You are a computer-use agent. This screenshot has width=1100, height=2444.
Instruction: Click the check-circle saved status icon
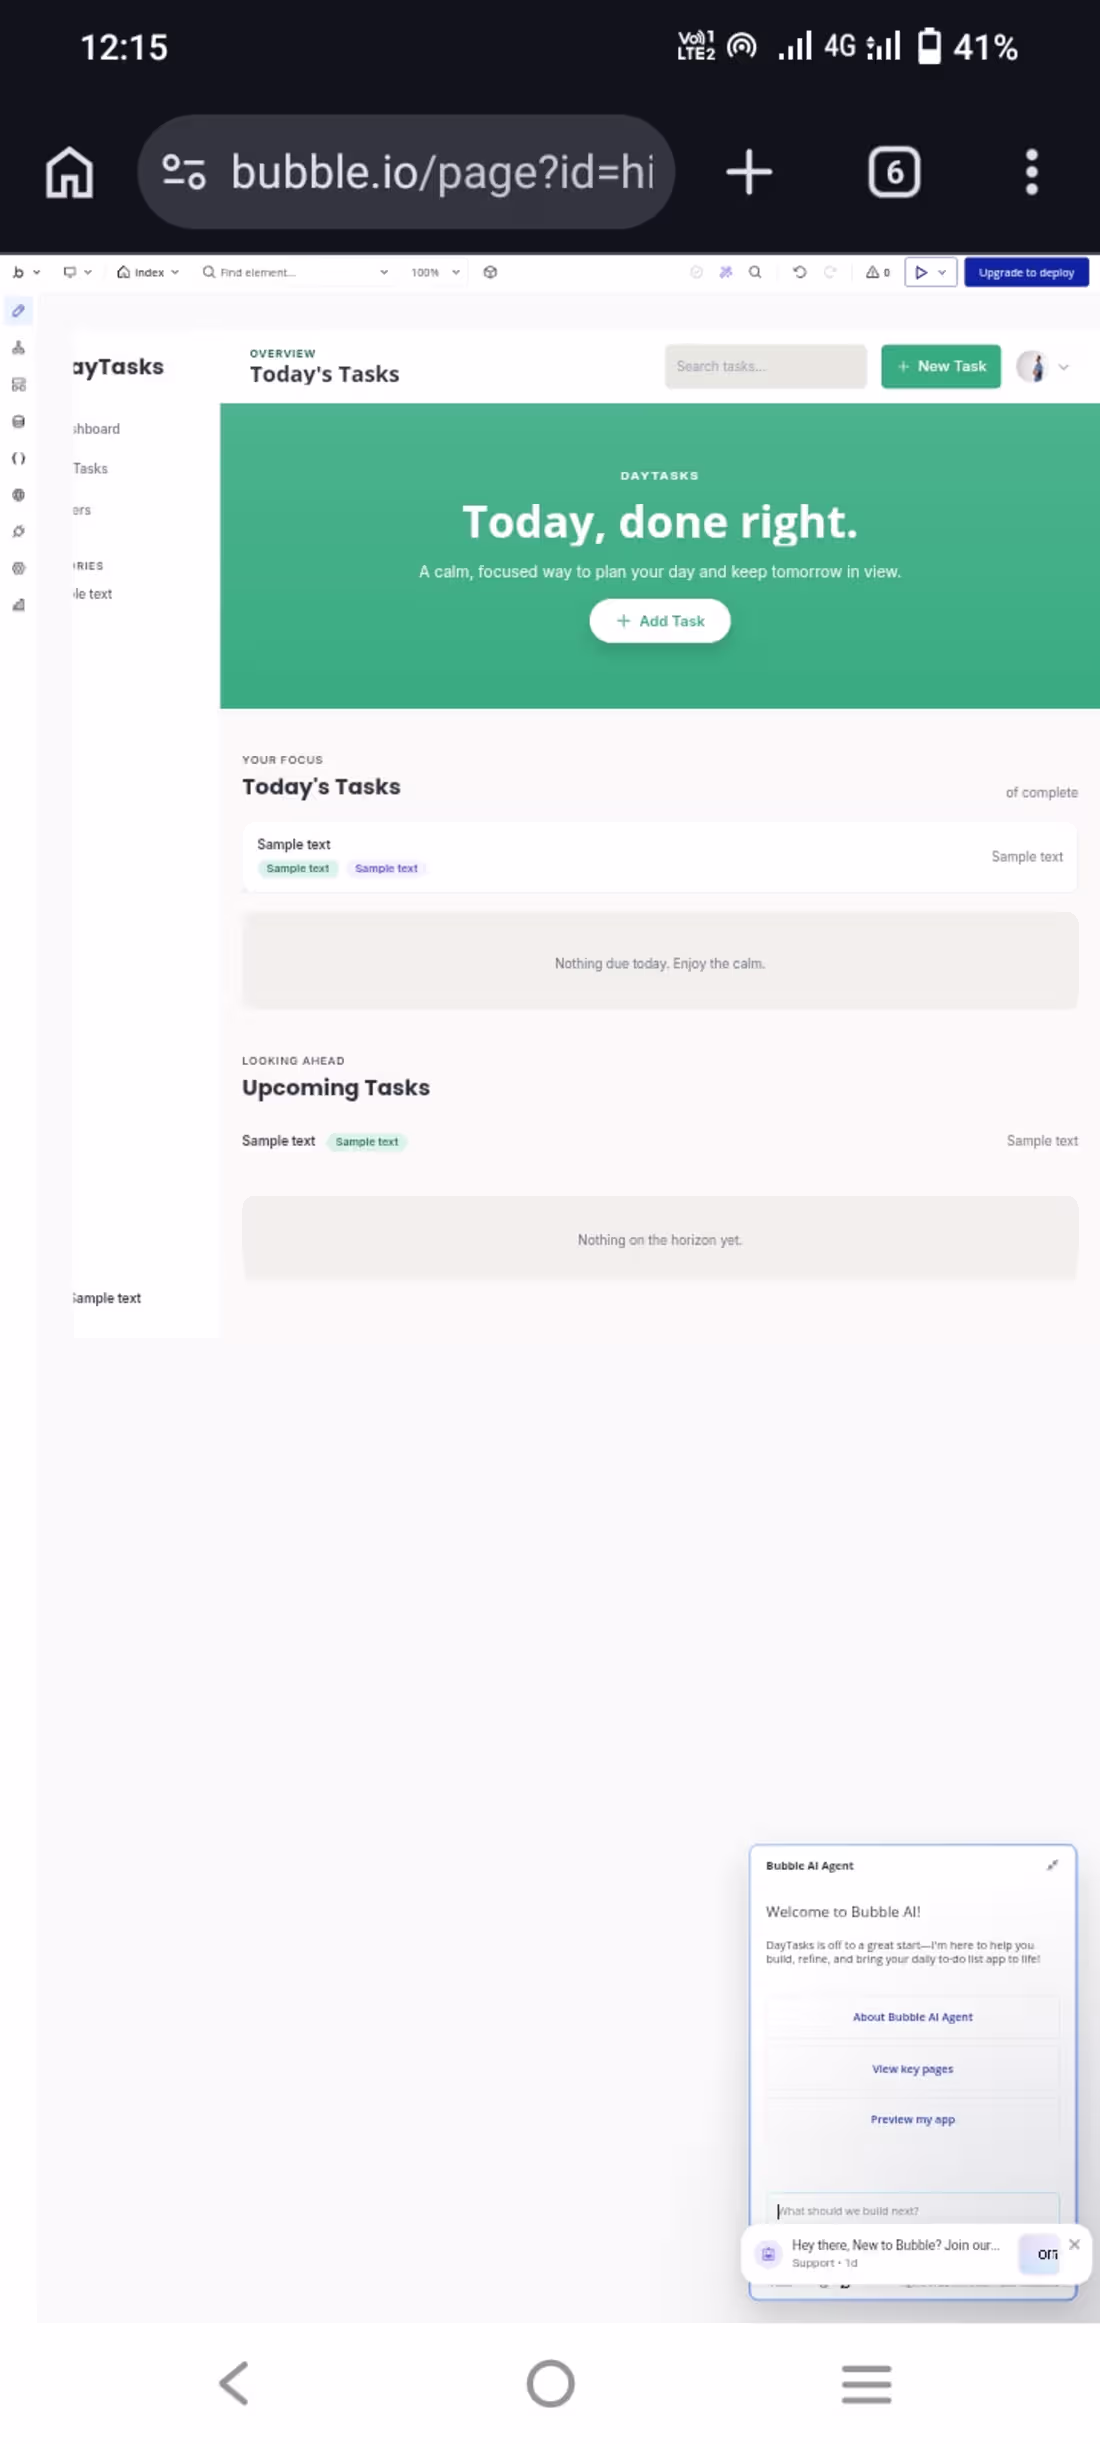click(697, 272)
